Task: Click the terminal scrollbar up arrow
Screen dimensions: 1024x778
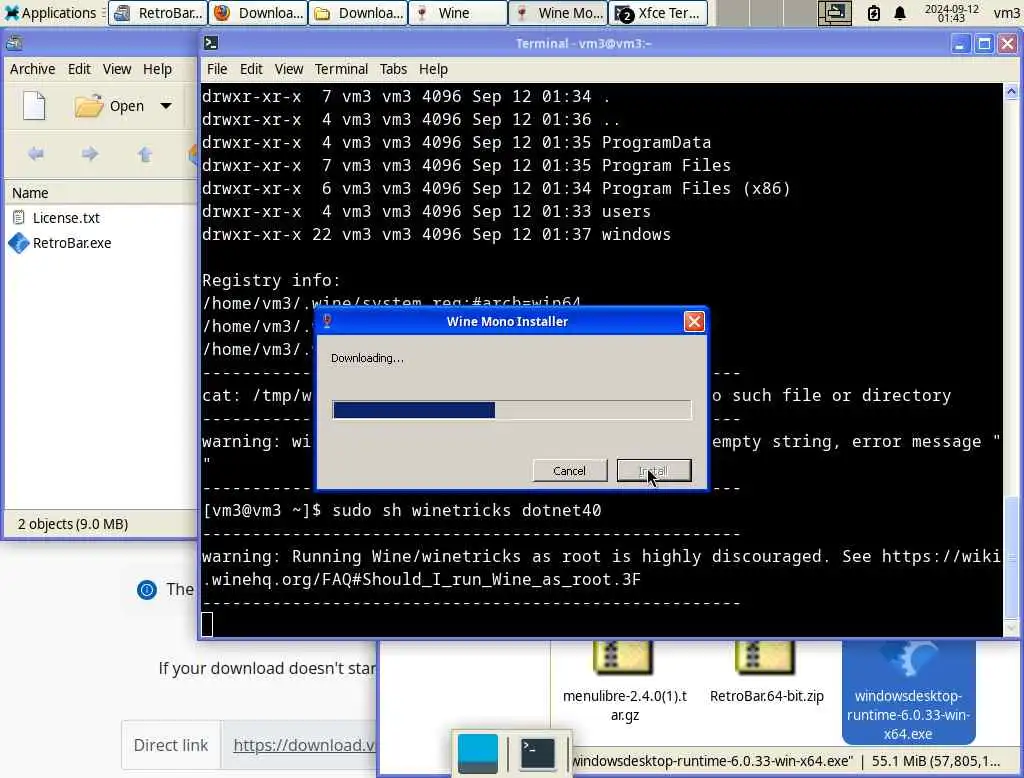Action: (1011, 91)
